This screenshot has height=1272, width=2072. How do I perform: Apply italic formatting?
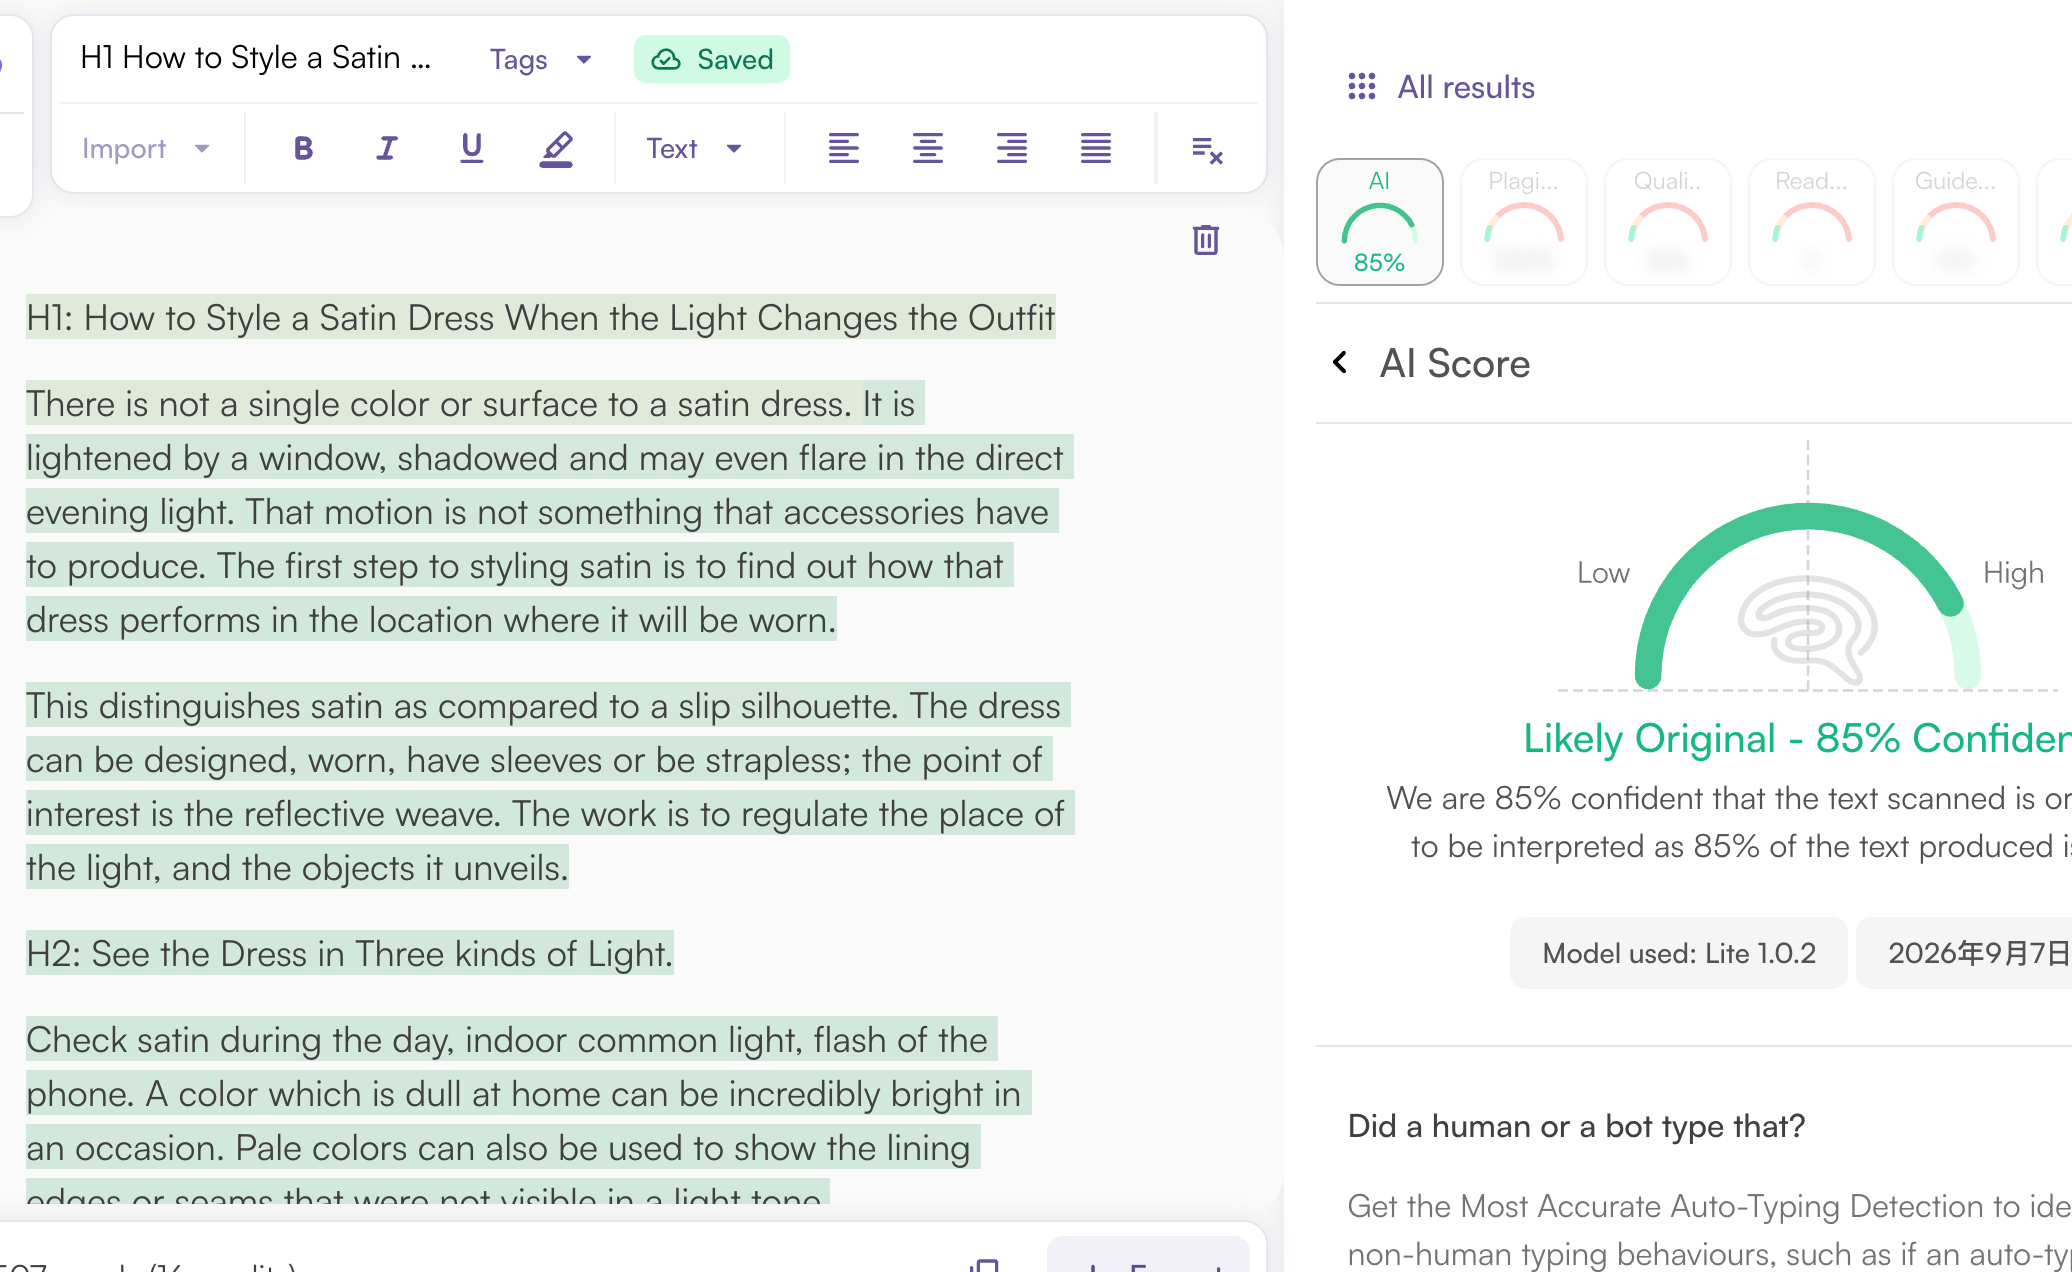coord(387,149)
